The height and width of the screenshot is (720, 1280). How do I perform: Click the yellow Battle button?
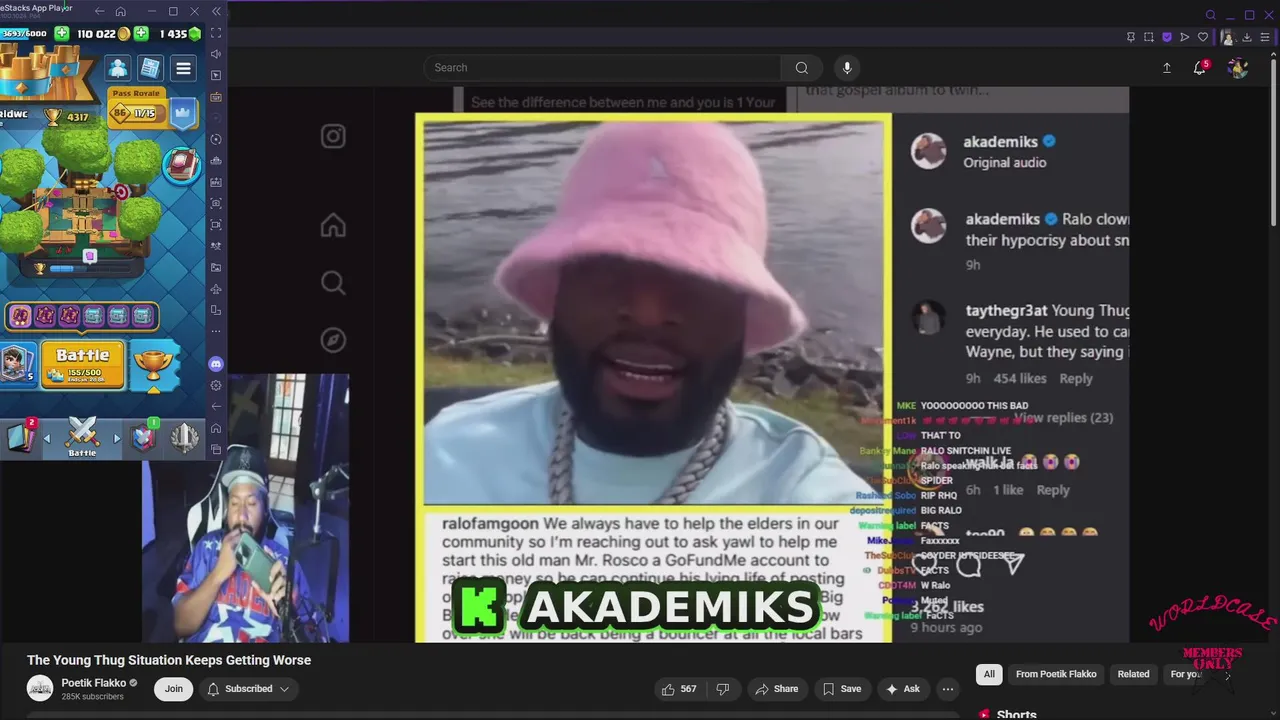82,364
